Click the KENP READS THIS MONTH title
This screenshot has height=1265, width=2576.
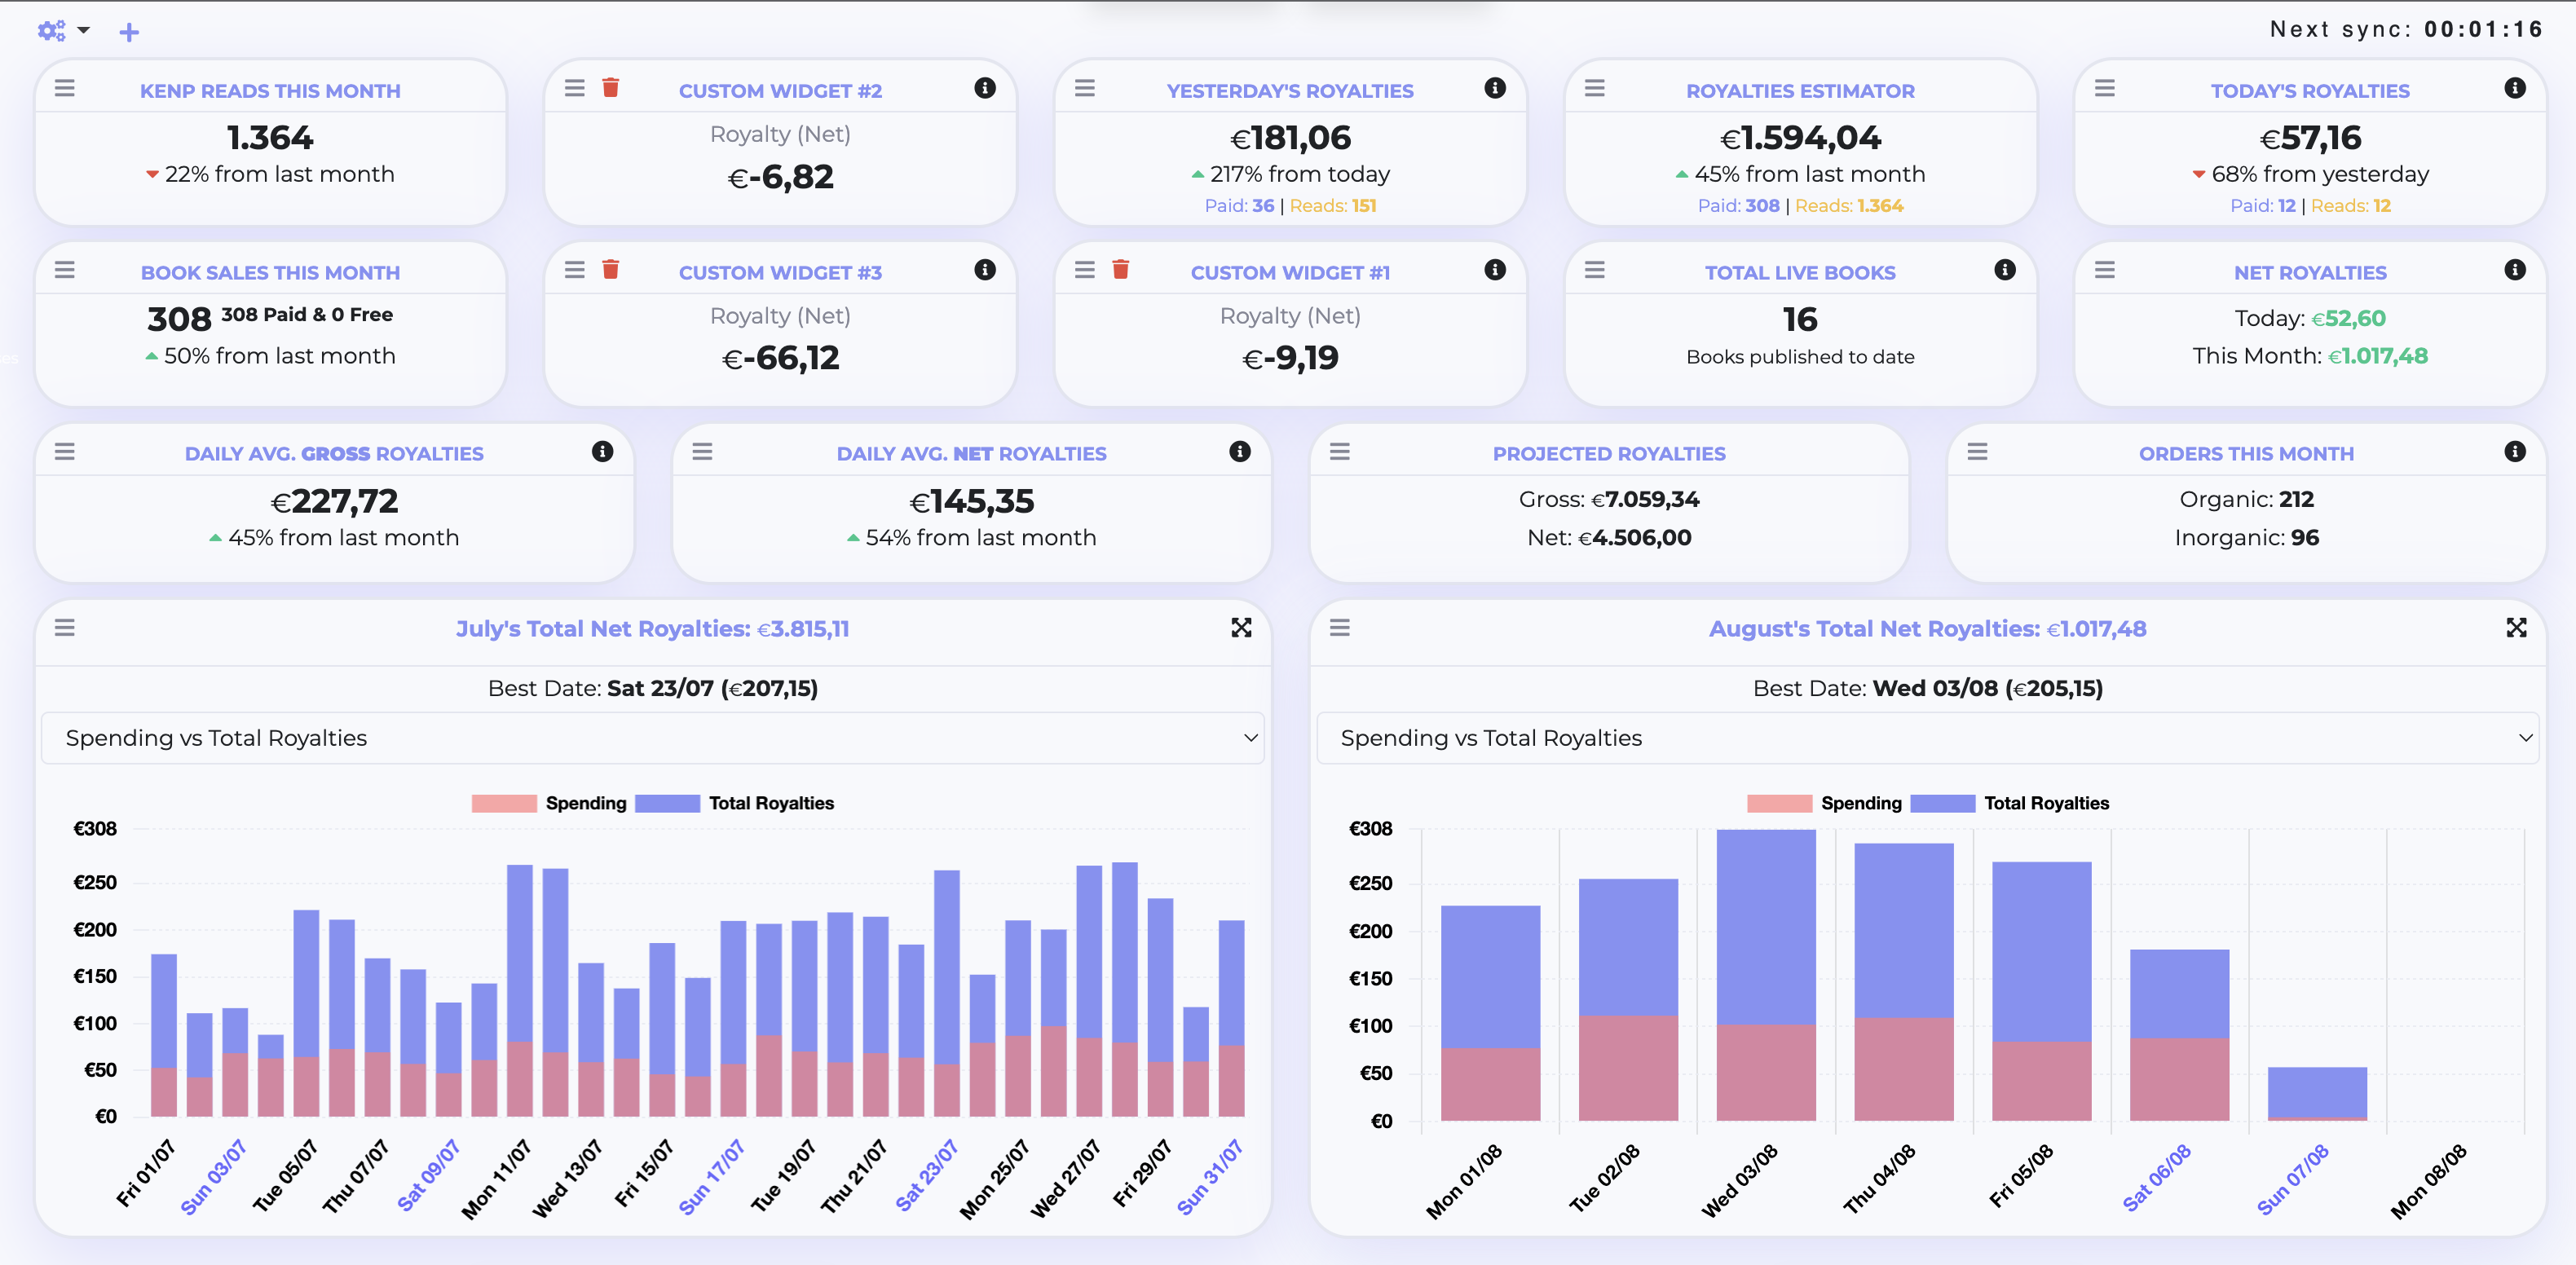coord(270,91)
